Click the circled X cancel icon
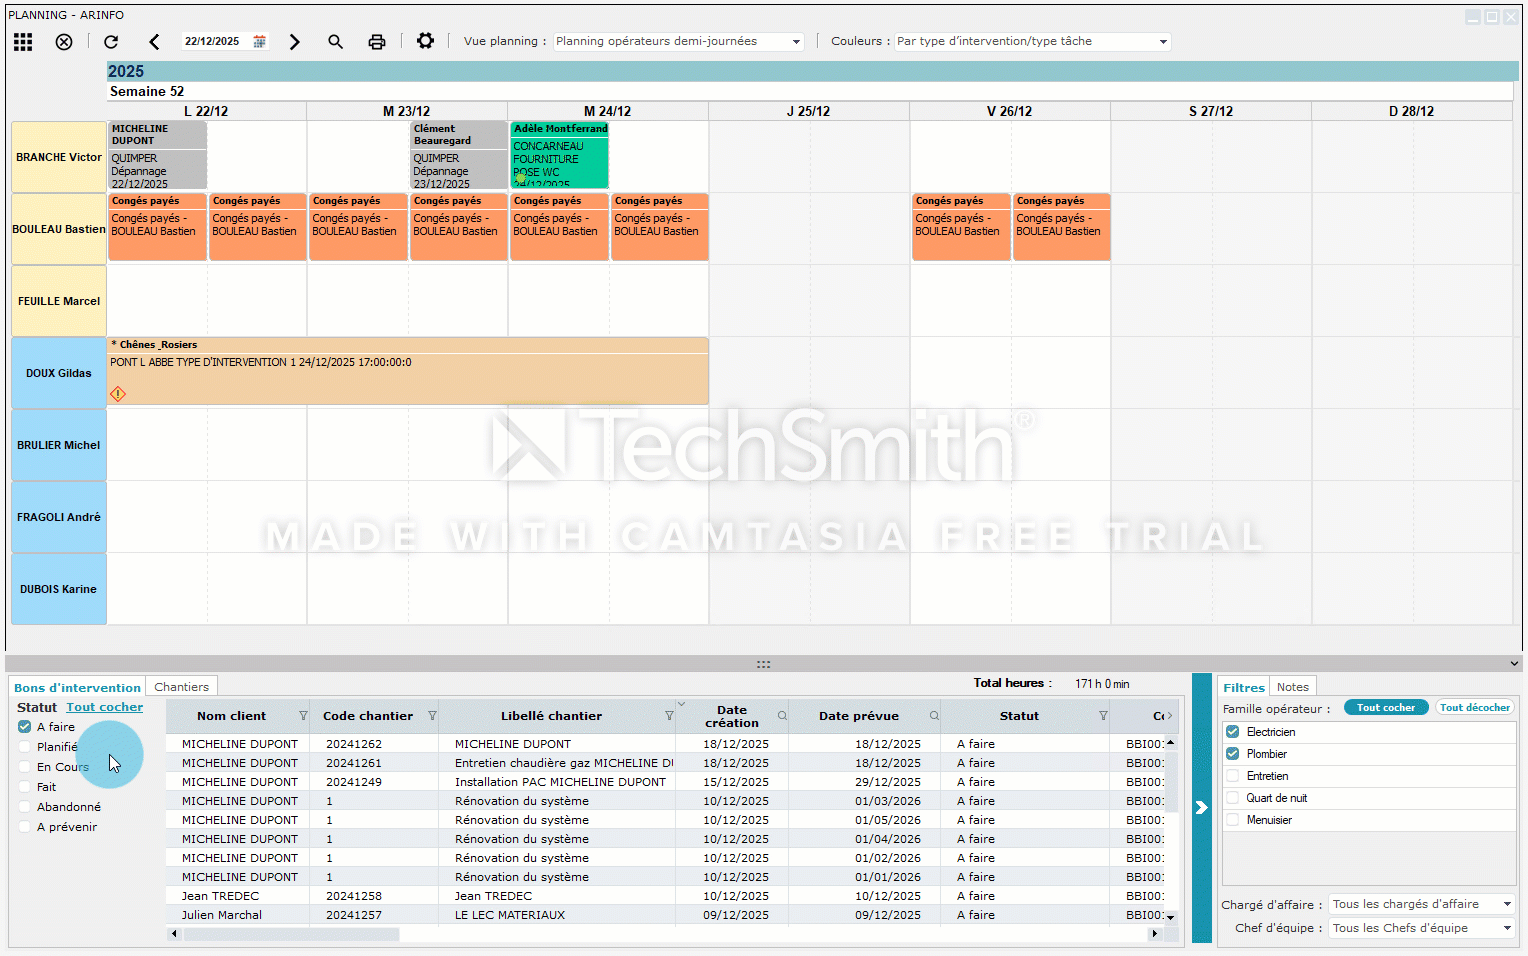The width and height of the screenshot is (1528, 956). point(64,42)
